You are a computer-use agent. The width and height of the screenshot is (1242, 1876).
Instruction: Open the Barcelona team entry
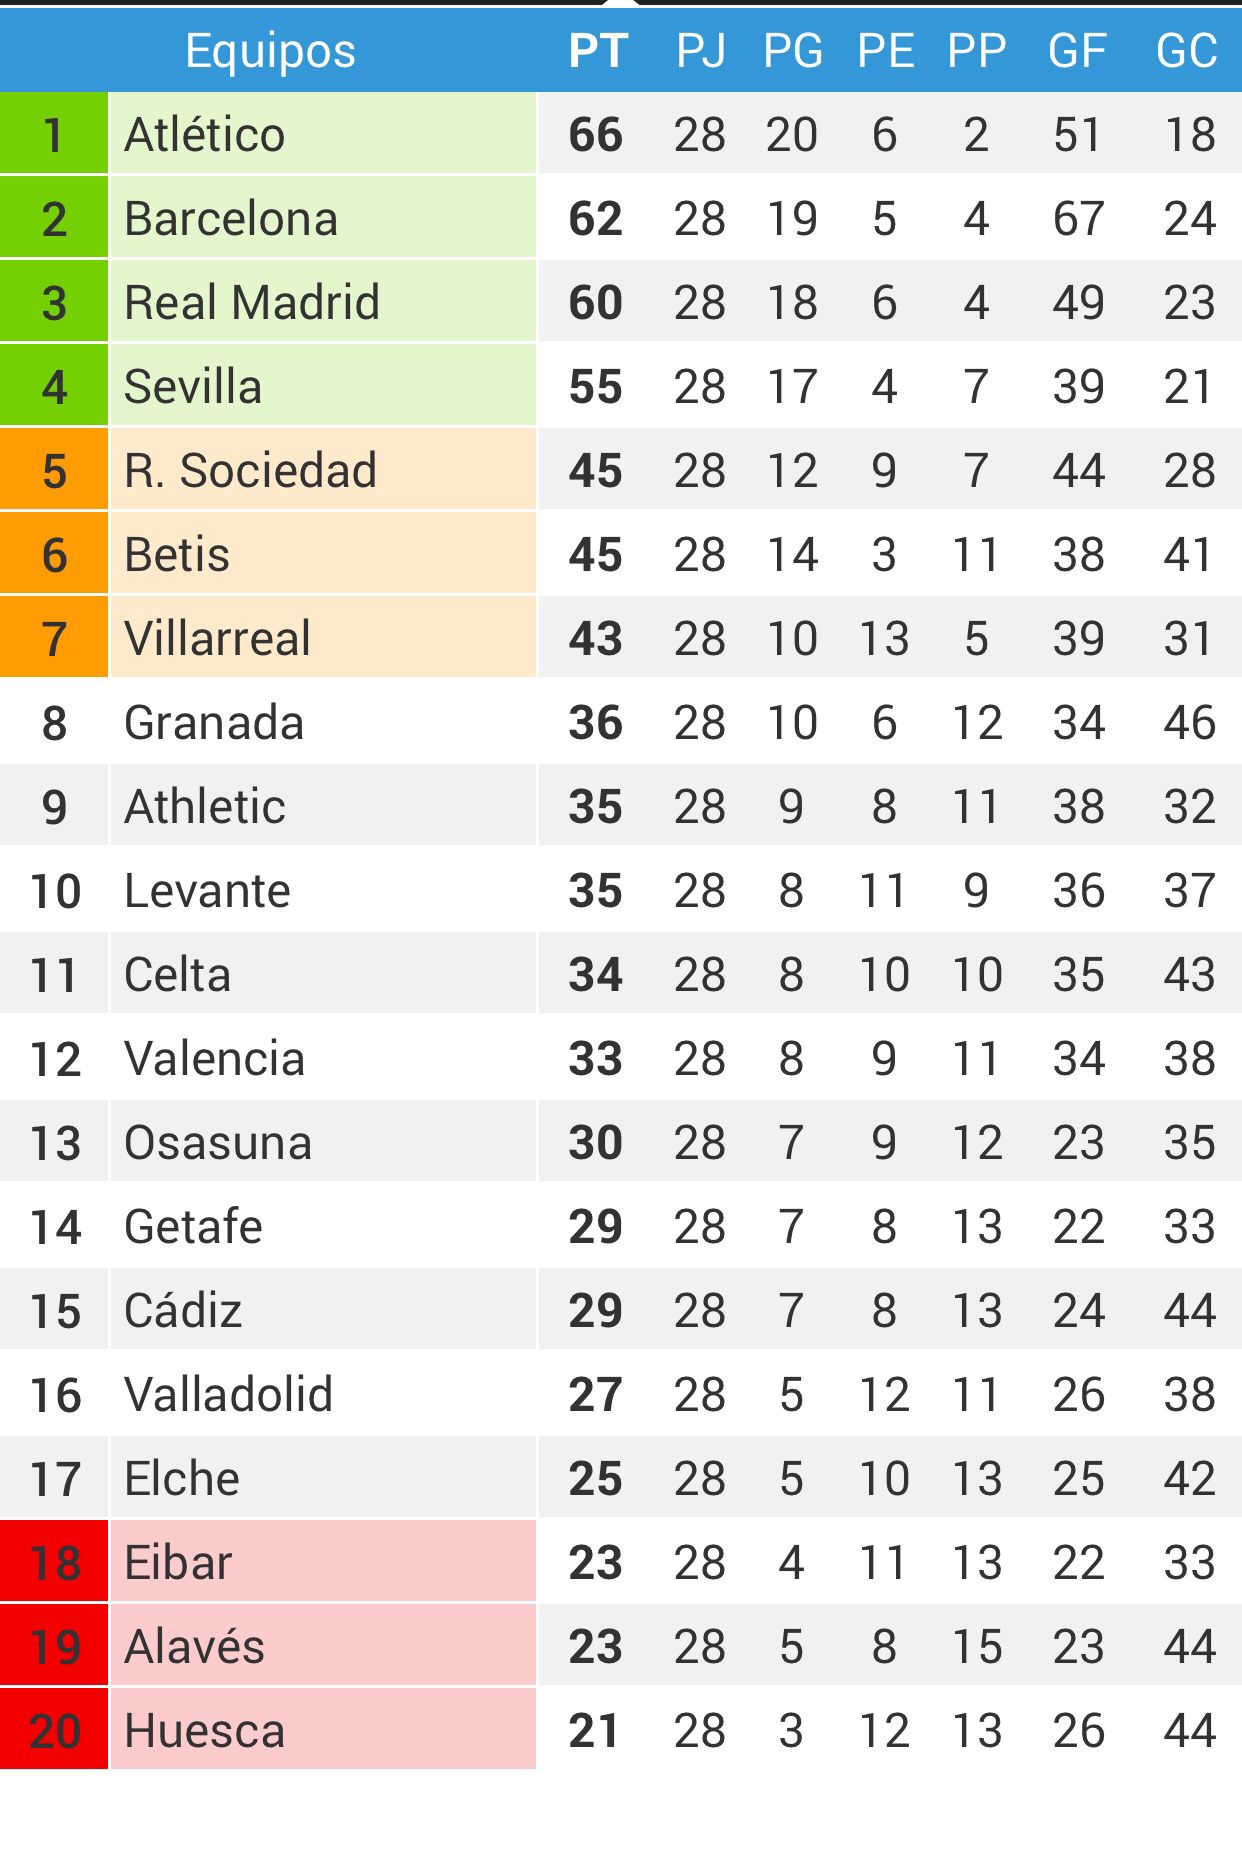tap(621, 217)
